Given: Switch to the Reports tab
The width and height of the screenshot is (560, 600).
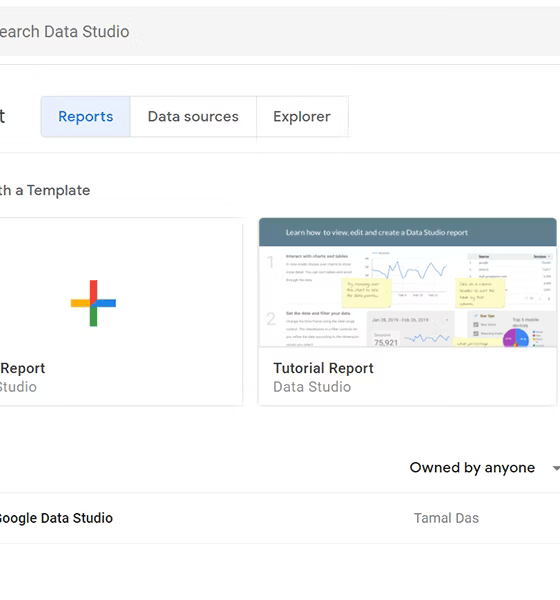Looking at the screenshot, I should [86, 116].
